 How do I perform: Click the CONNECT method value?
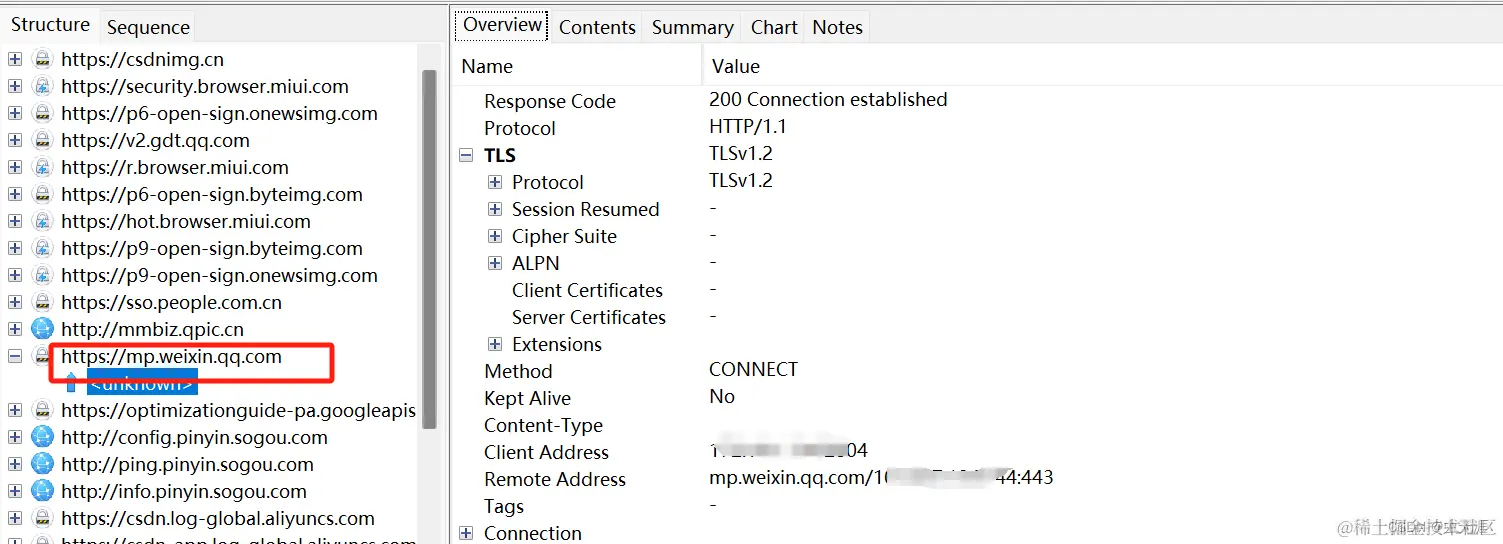coord(753,369)
